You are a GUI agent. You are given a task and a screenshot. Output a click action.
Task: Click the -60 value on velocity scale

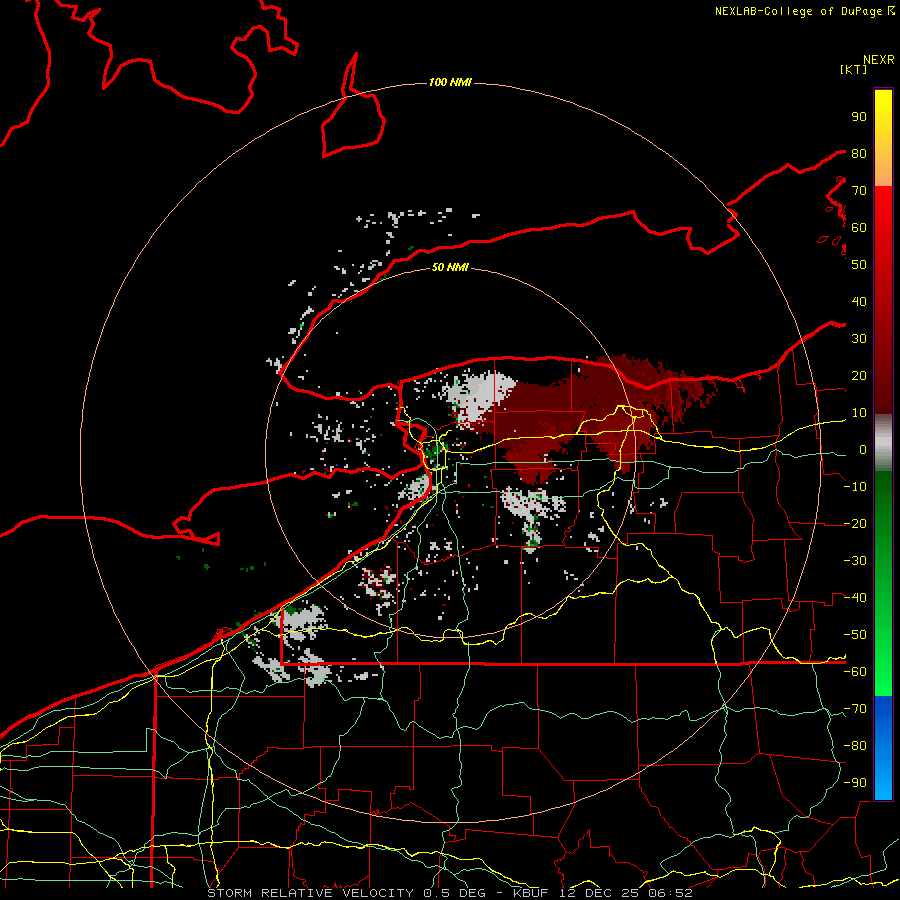855,672
